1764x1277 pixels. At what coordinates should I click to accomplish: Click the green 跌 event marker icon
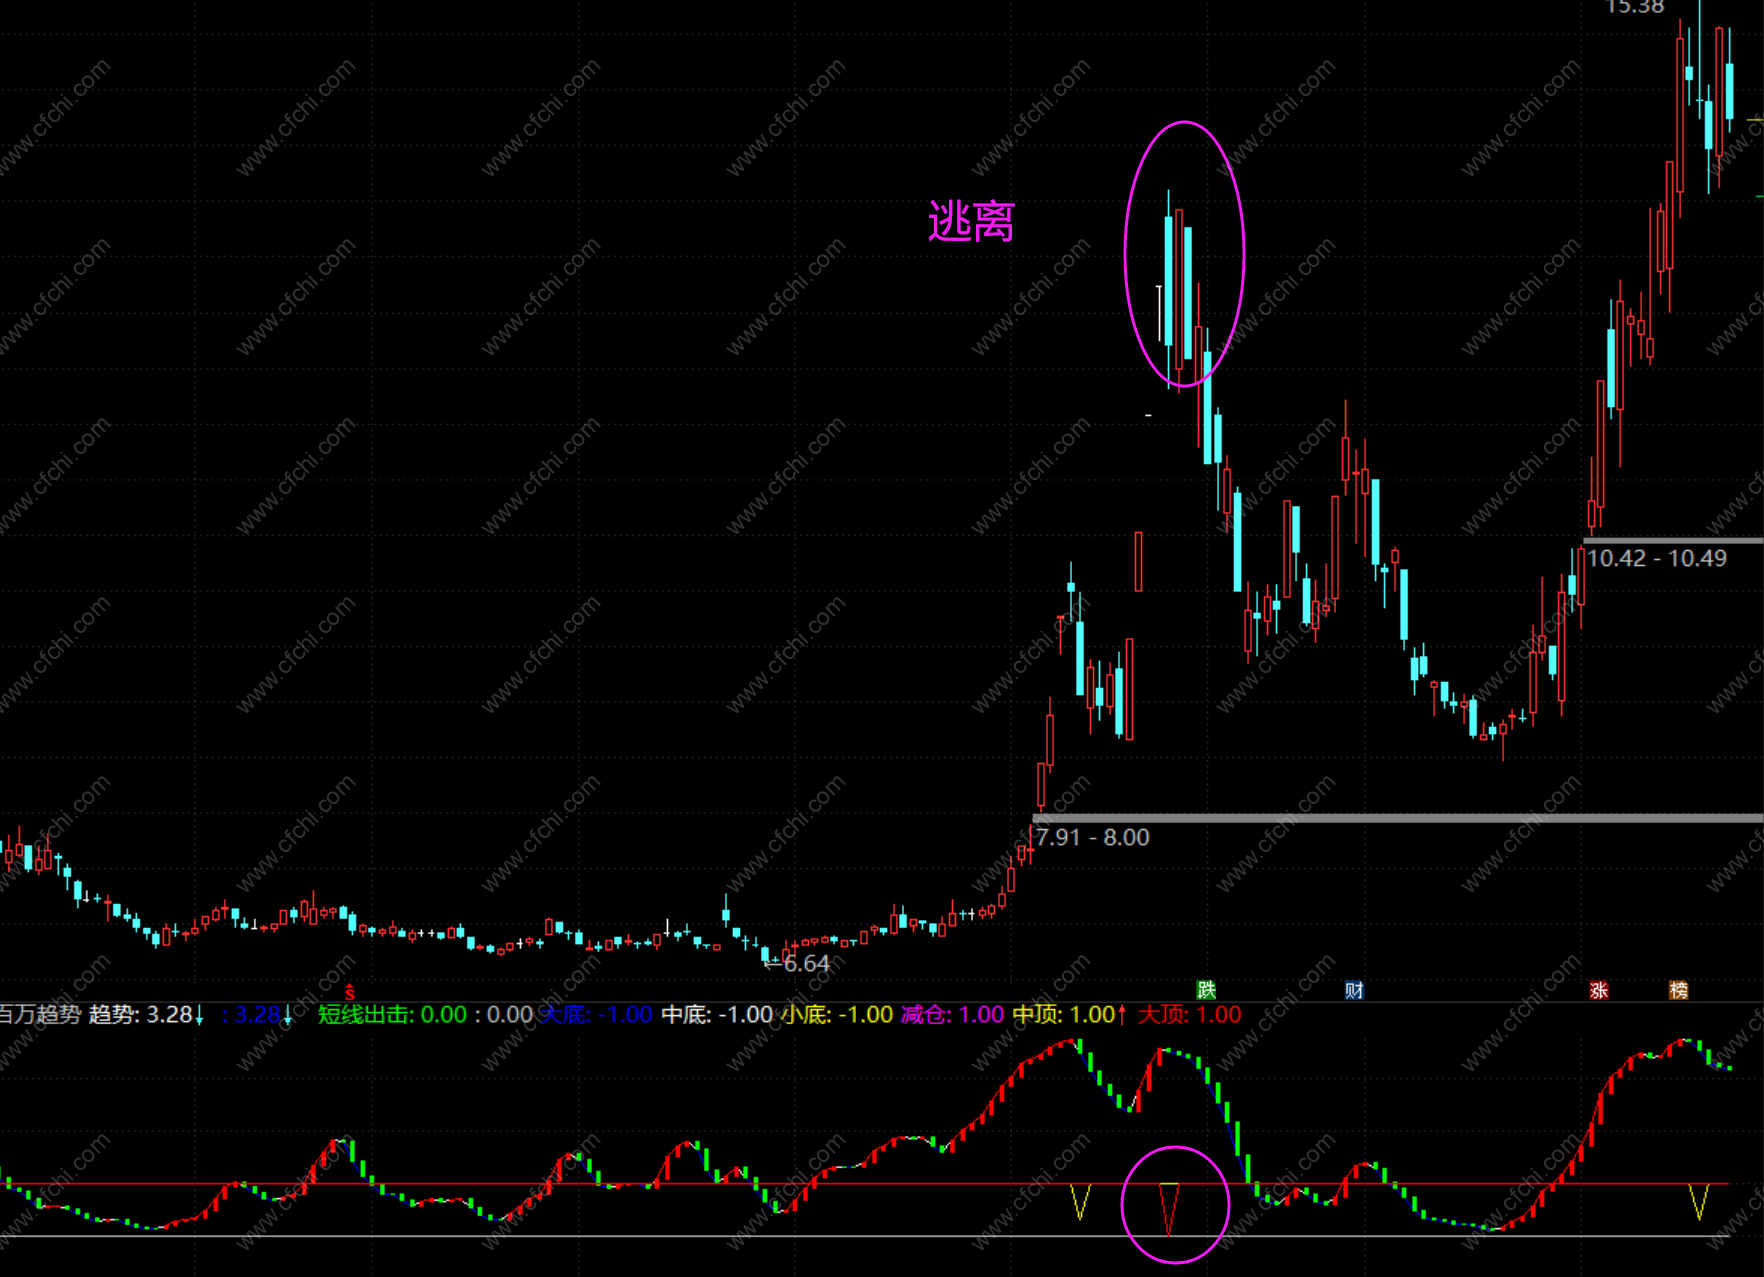point(1206,990)
